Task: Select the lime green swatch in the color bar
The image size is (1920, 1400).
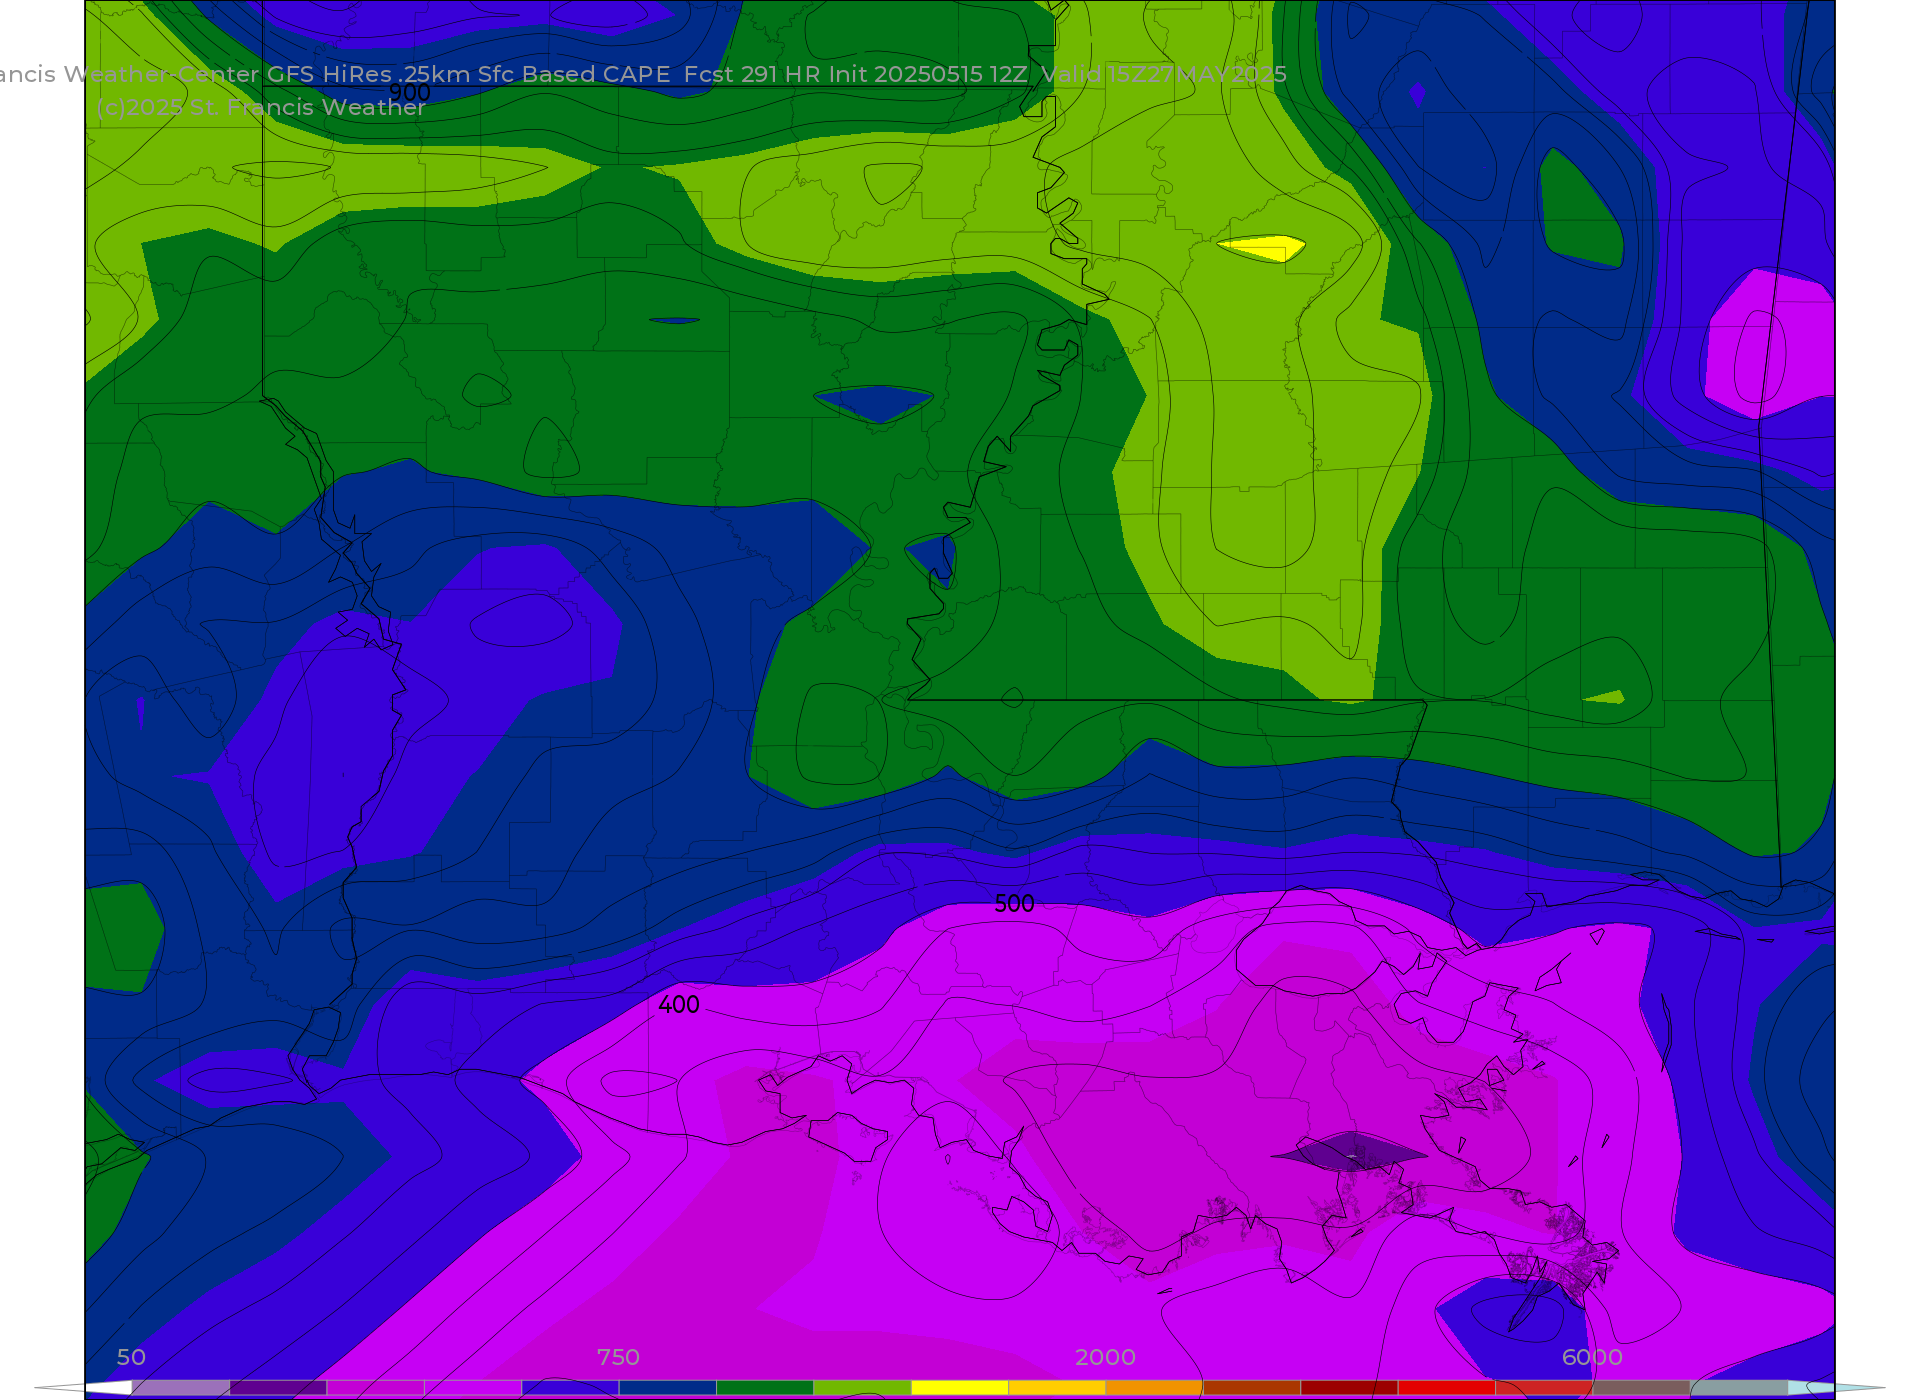Action: (862, 1388)
